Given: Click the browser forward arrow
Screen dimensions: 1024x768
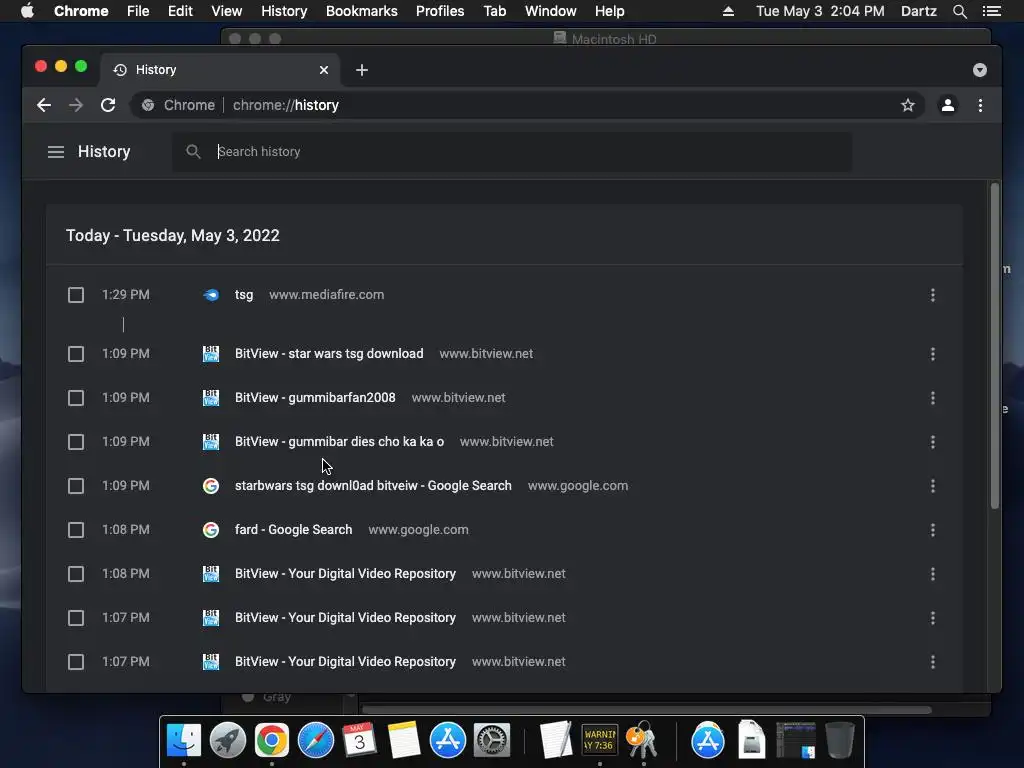Looking at the screenshot, I should coord(76,105).
